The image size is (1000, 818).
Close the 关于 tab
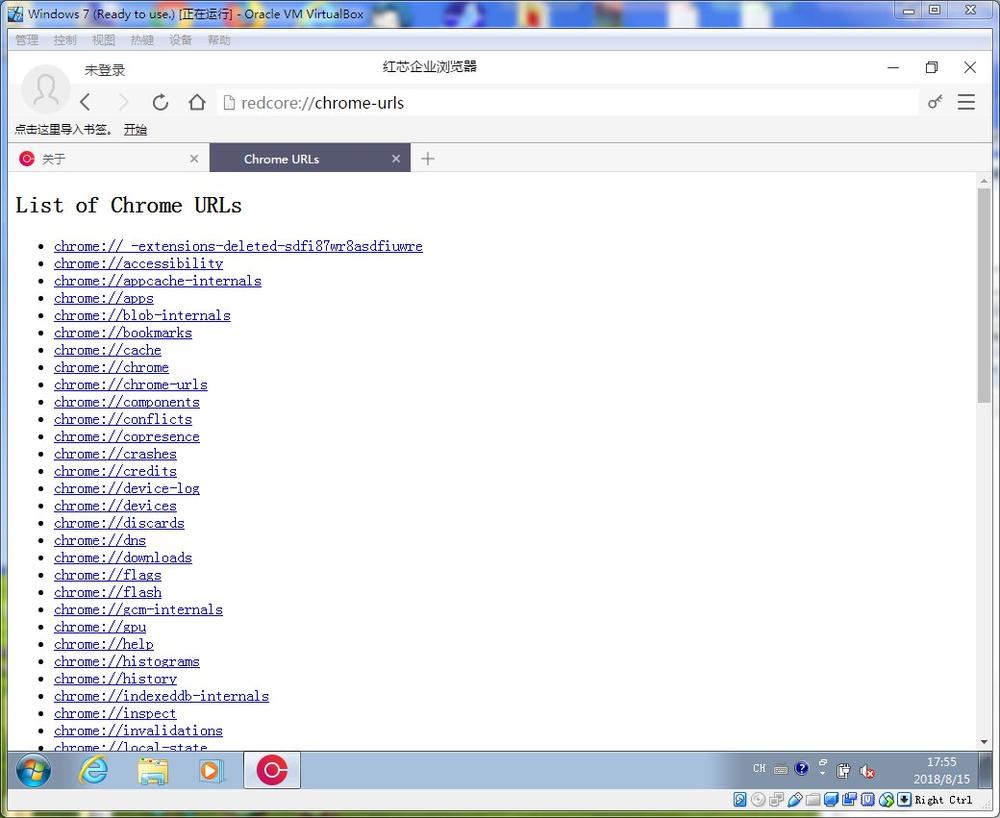(x=195, y=159)
